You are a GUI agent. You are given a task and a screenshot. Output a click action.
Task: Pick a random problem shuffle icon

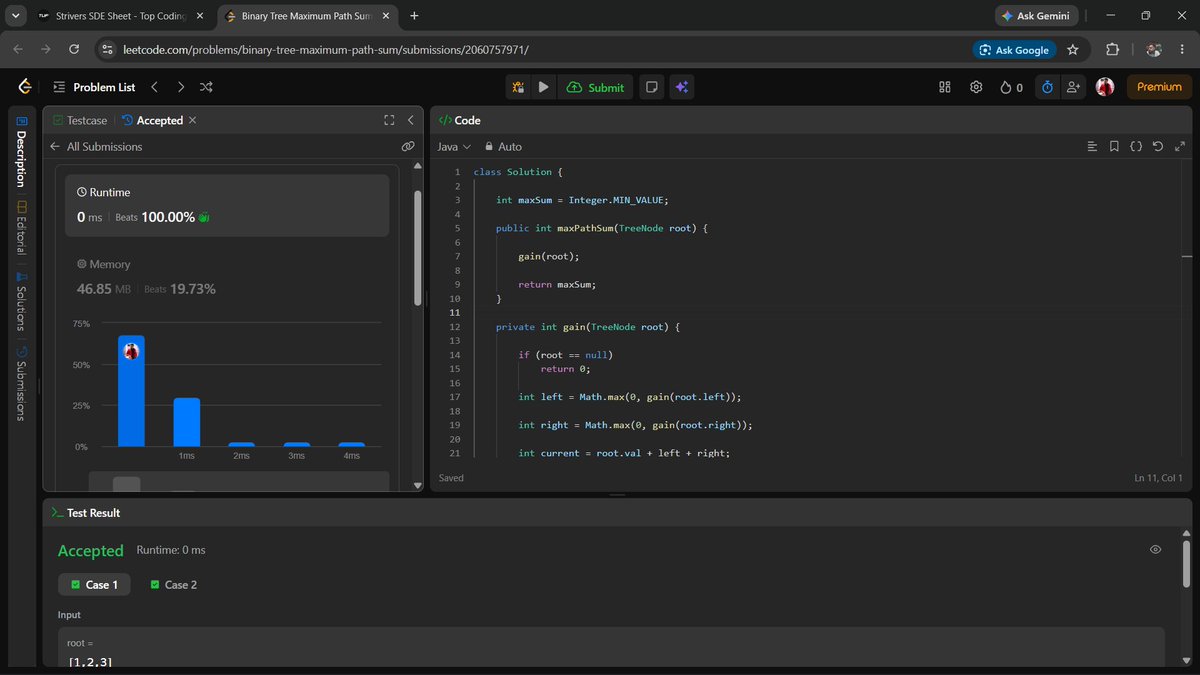(206, 87)
